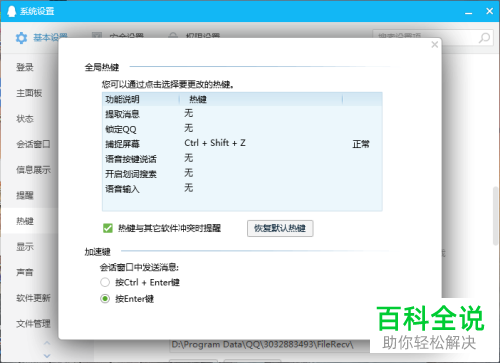Select 开启划词搜索 hotkey row

[242, 174]
